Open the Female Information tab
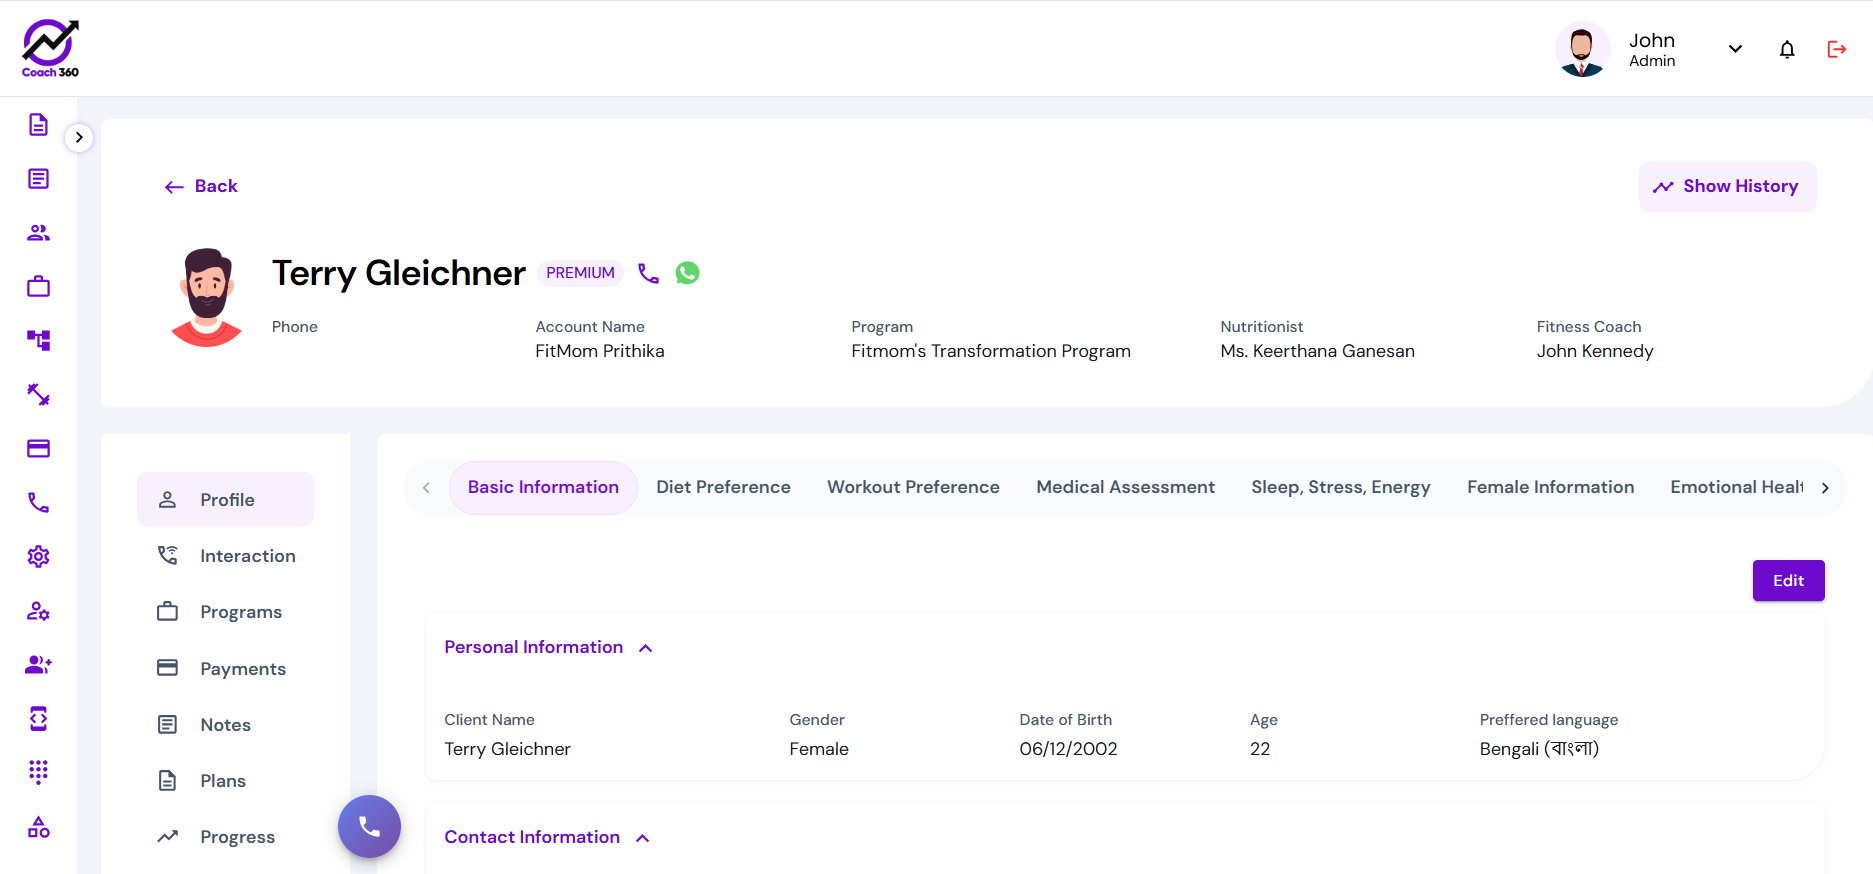1873x874 pixels. coord(1550,487)
